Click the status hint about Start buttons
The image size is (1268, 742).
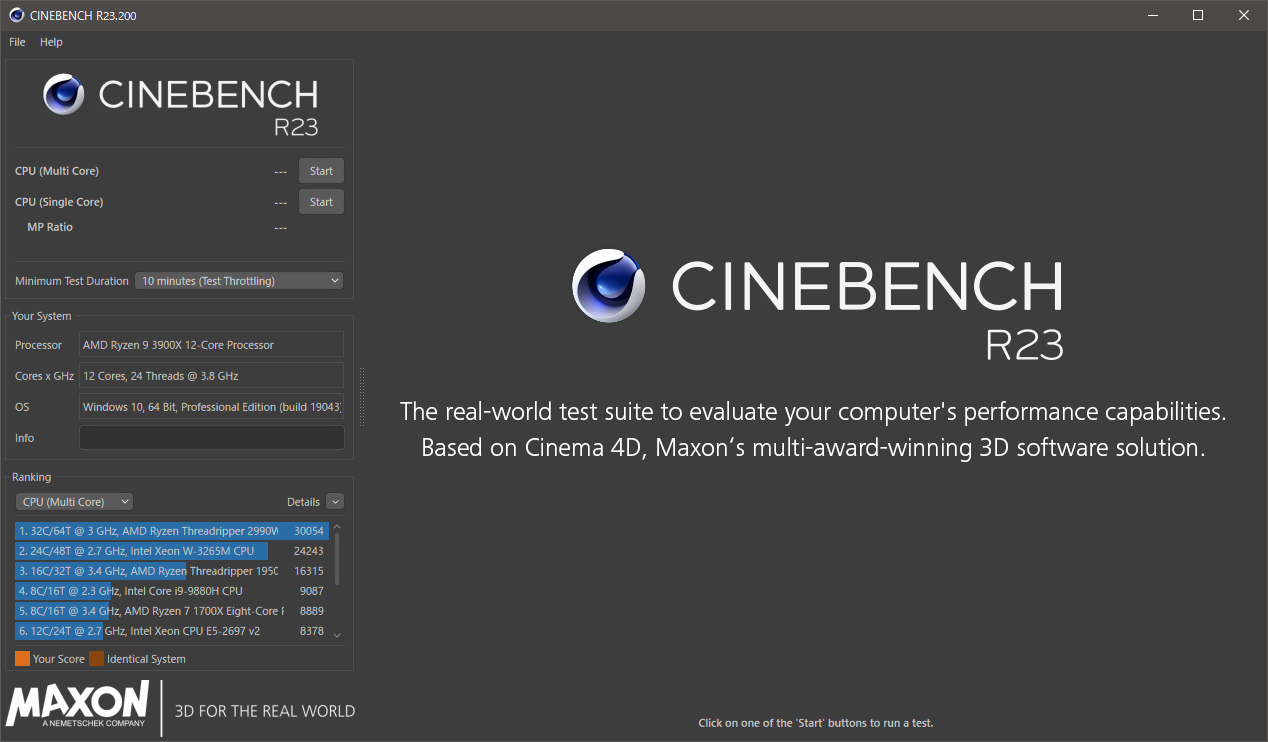[815, 723]
